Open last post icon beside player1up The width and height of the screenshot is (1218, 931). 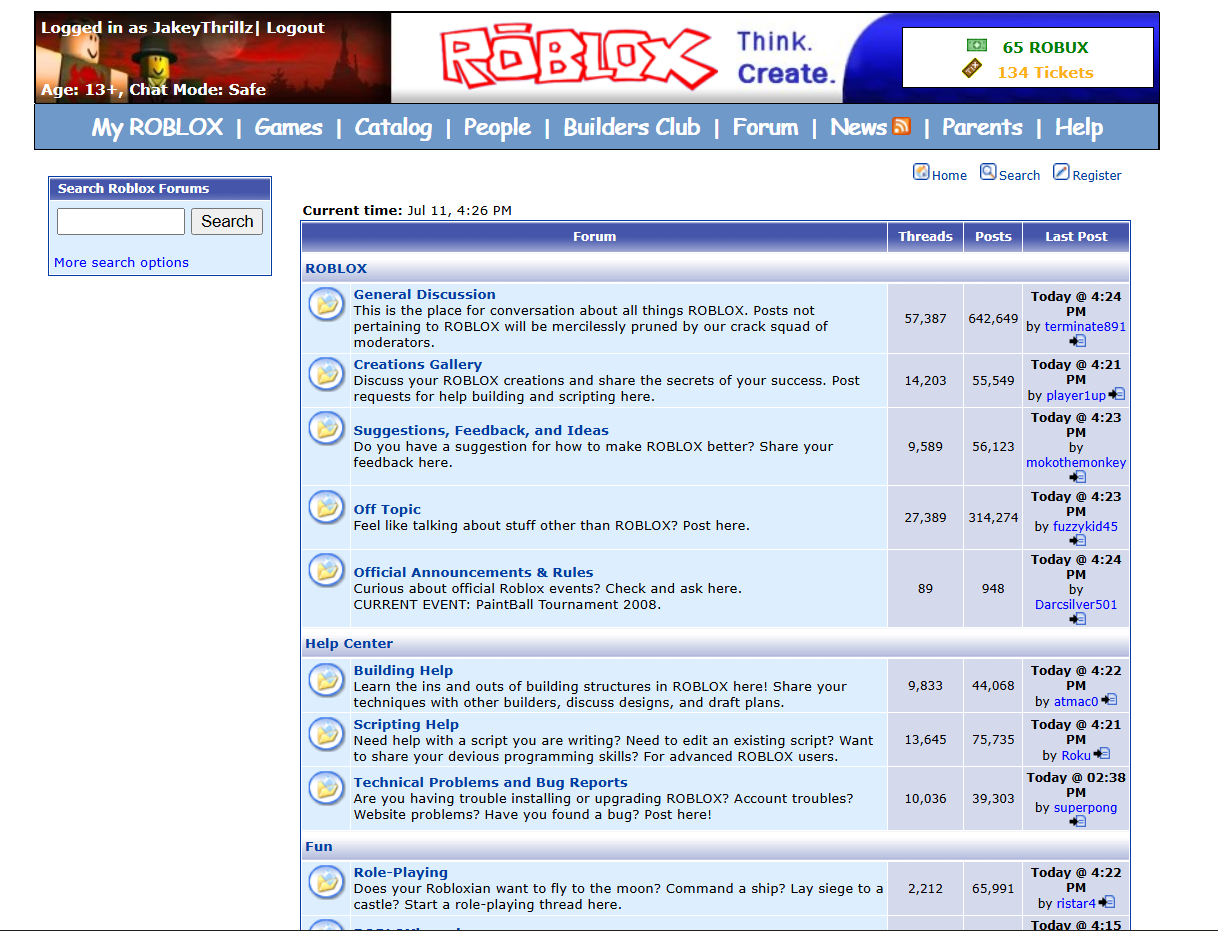1117,395
